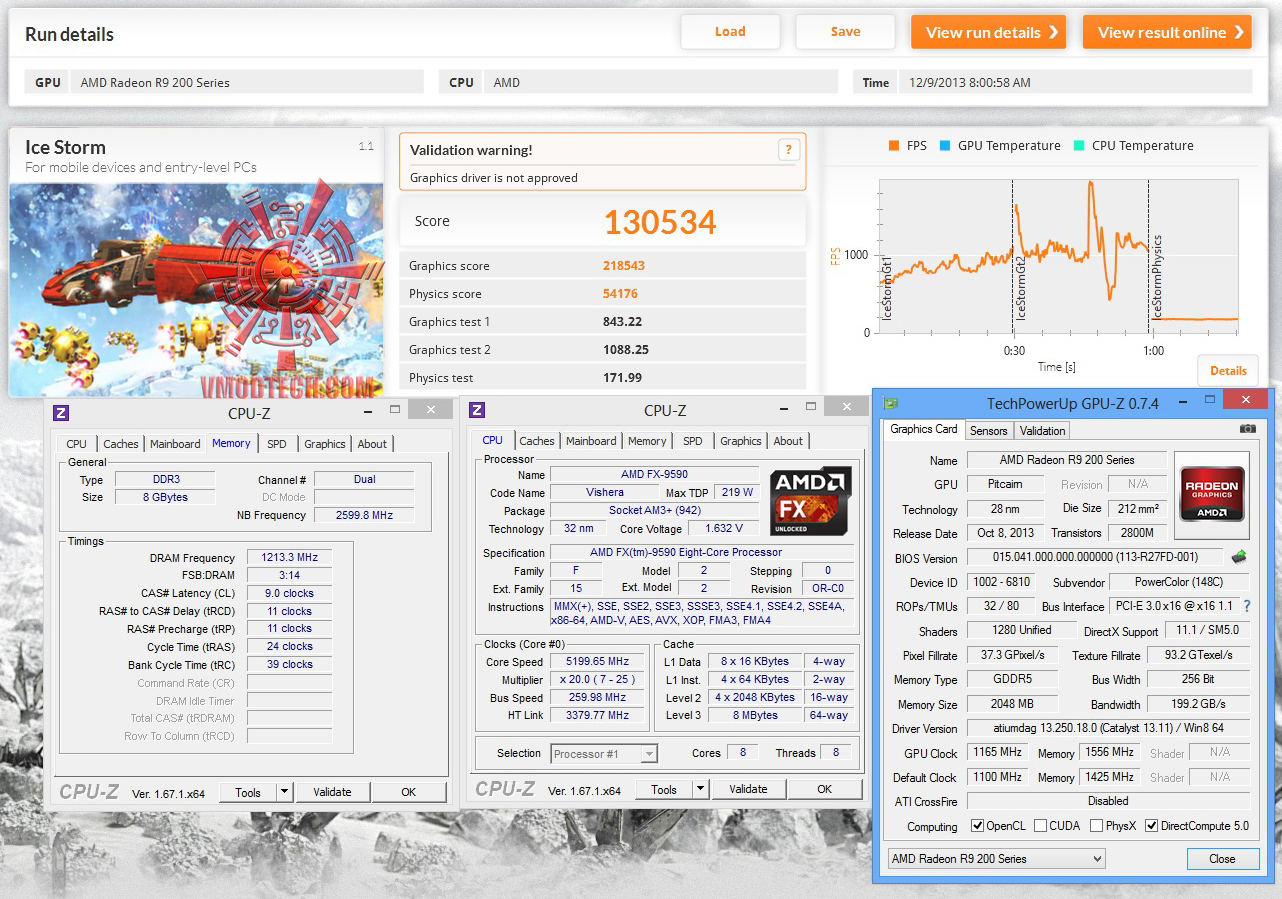Open the Graphics tab in the Memory CPU-Z window
The width and height of the screenshot is (1282, 899).
(x=325, y=444)
